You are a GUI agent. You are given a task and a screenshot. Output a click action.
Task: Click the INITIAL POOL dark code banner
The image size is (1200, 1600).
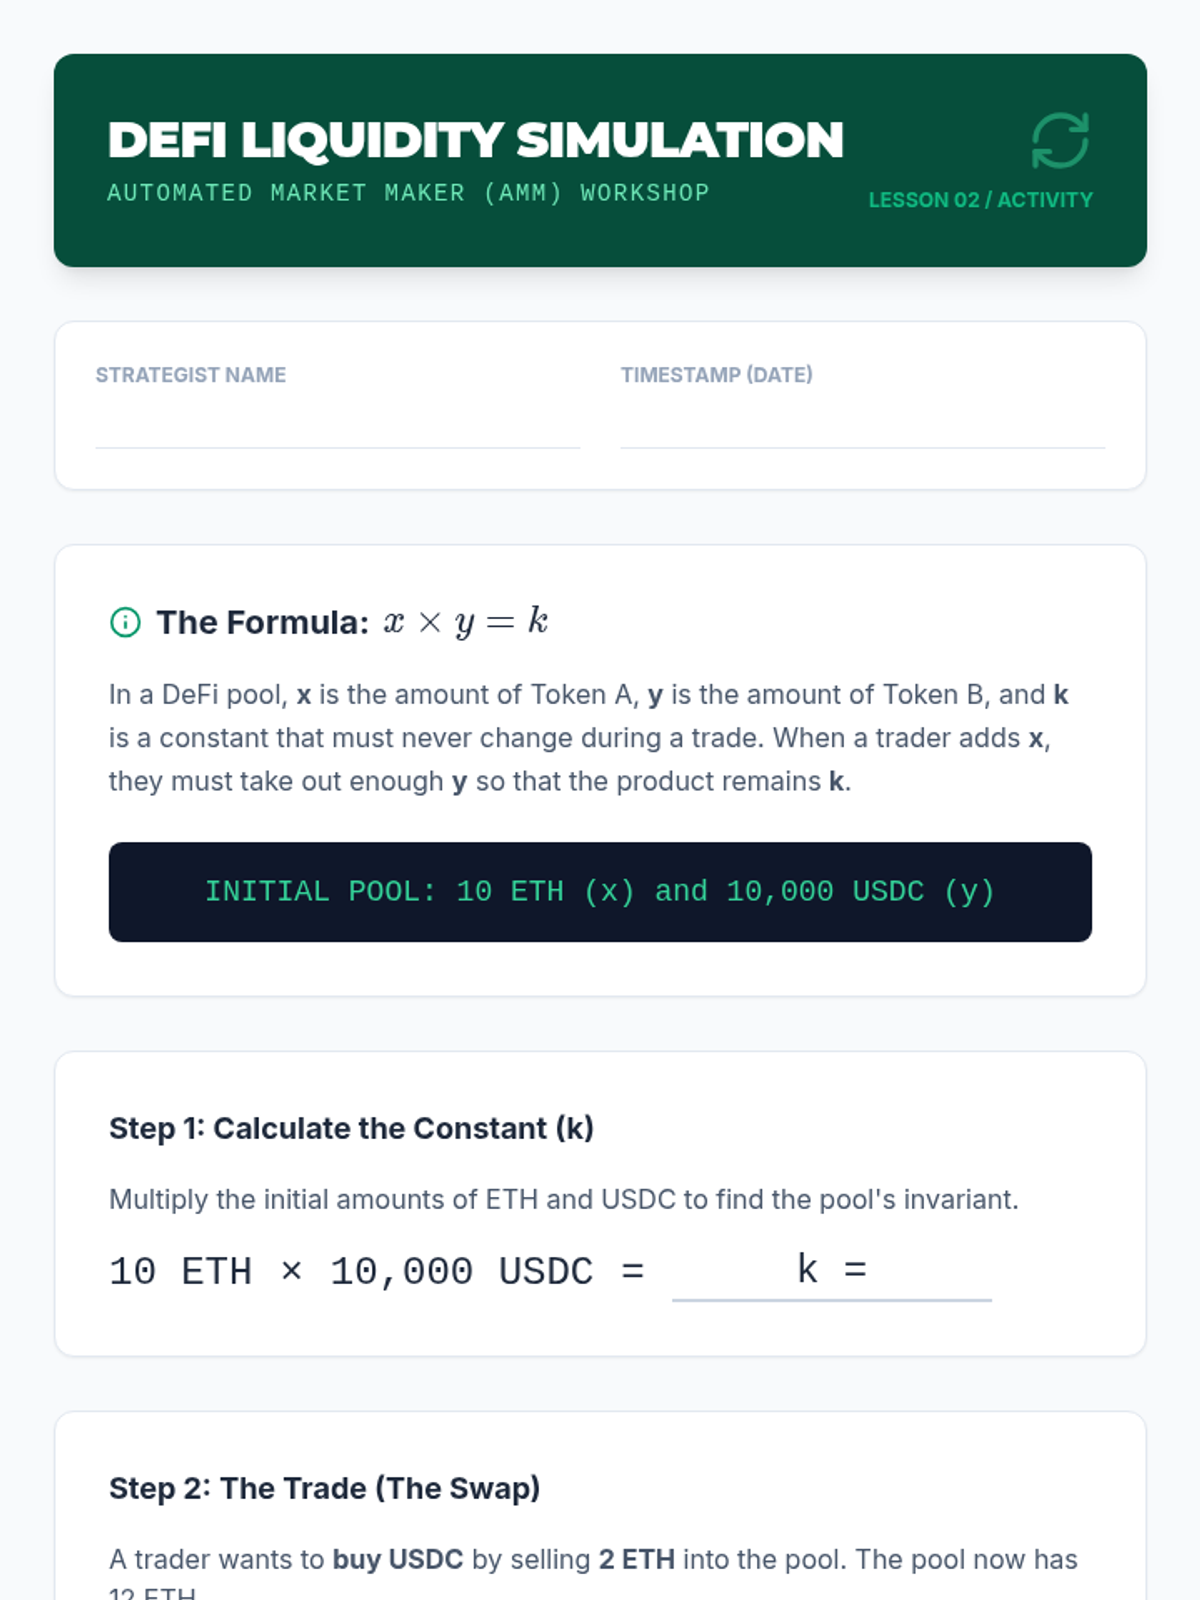coord(600,891)
